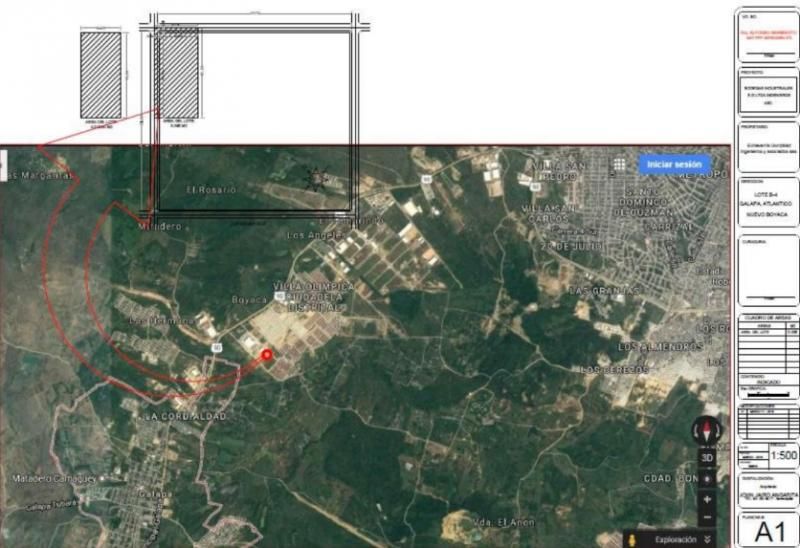Image resolution: width=800 pixels, height=548 pixels.
Task: Click the route 40 shield below Villa San Pedro
Action: click(535, 187)
